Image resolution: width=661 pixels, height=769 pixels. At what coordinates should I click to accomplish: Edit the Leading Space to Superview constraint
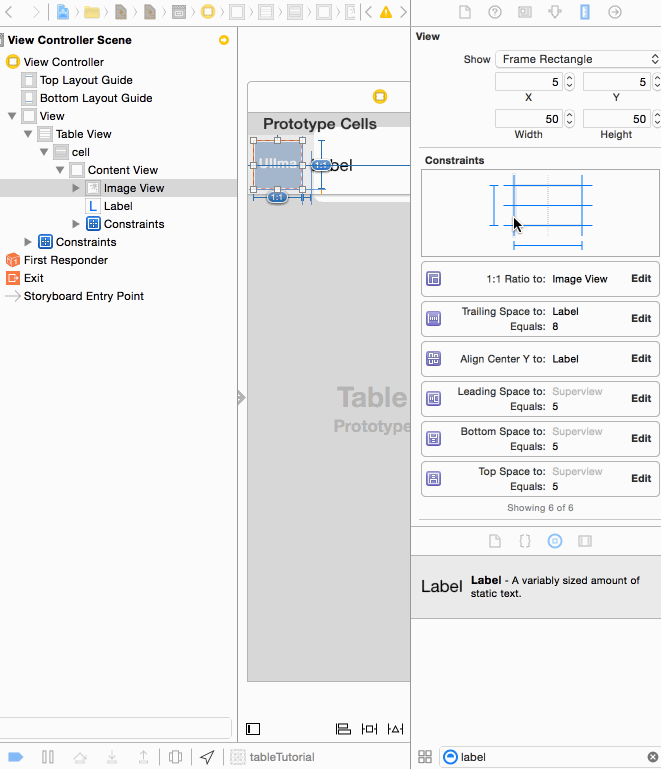(641, 399)
